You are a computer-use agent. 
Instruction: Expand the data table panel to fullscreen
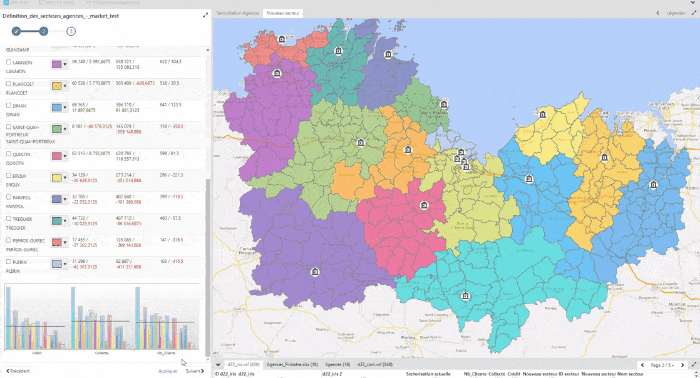pos(694,365)
